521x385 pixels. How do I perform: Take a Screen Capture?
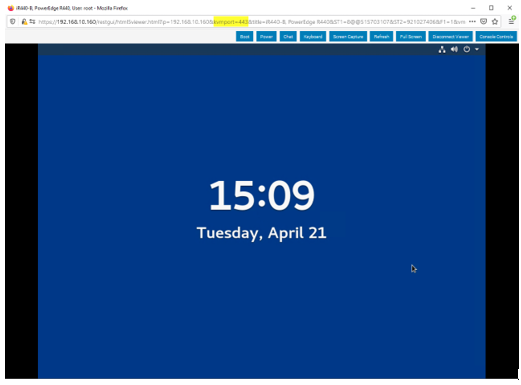click(348, 36)
